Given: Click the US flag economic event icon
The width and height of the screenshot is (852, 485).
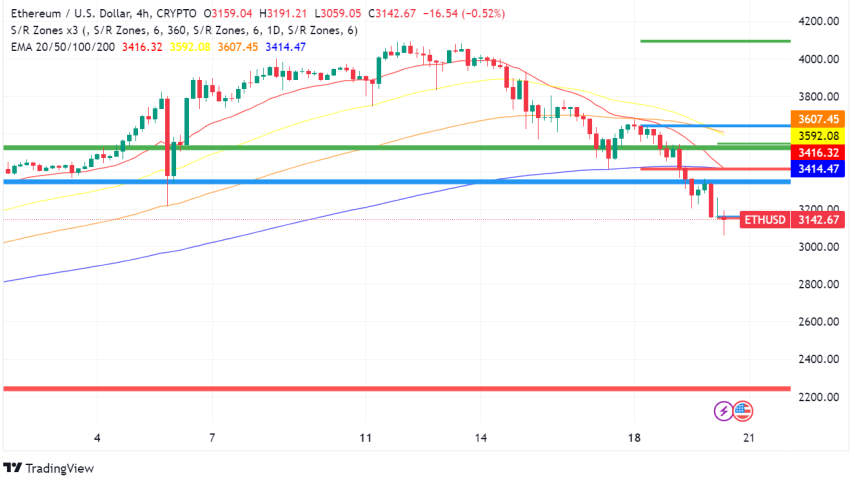Looking at the screenshot, I should [743, 411].
